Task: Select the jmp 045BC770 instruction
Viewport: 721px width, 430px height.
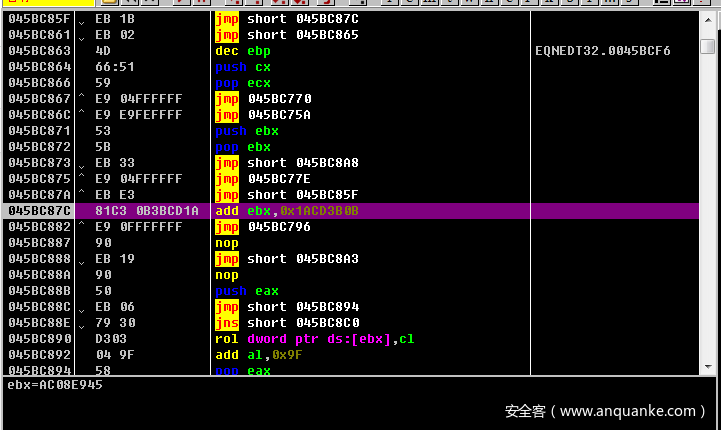Action: coord(263,99)
